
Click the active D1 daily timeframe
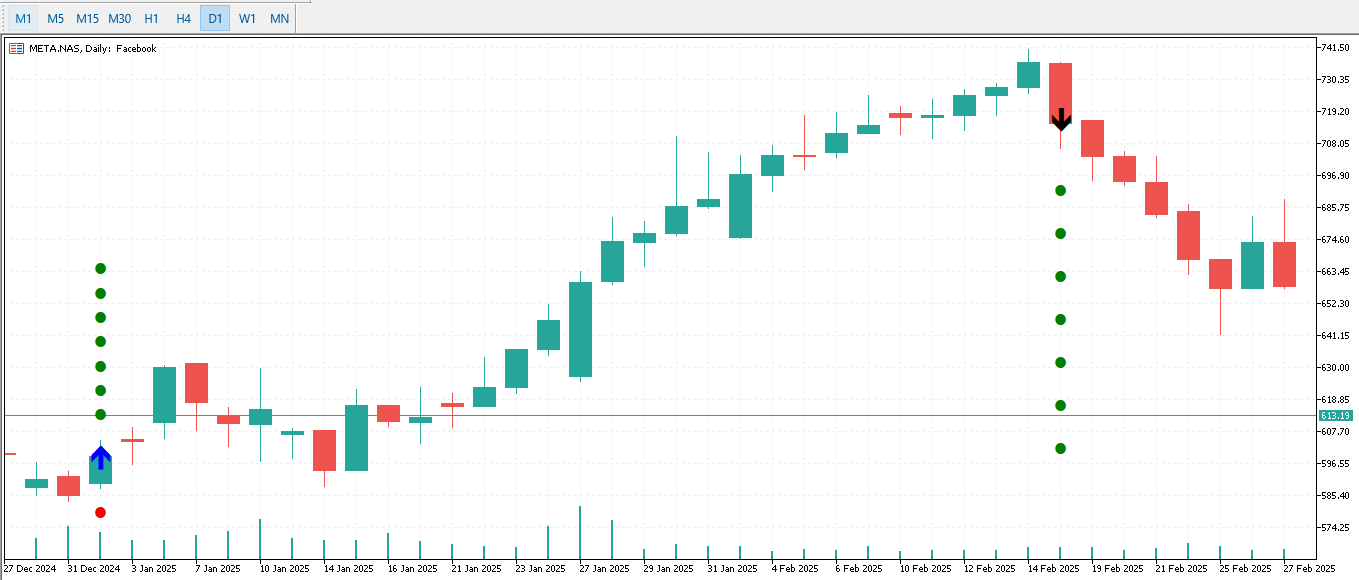click(215, 18)
